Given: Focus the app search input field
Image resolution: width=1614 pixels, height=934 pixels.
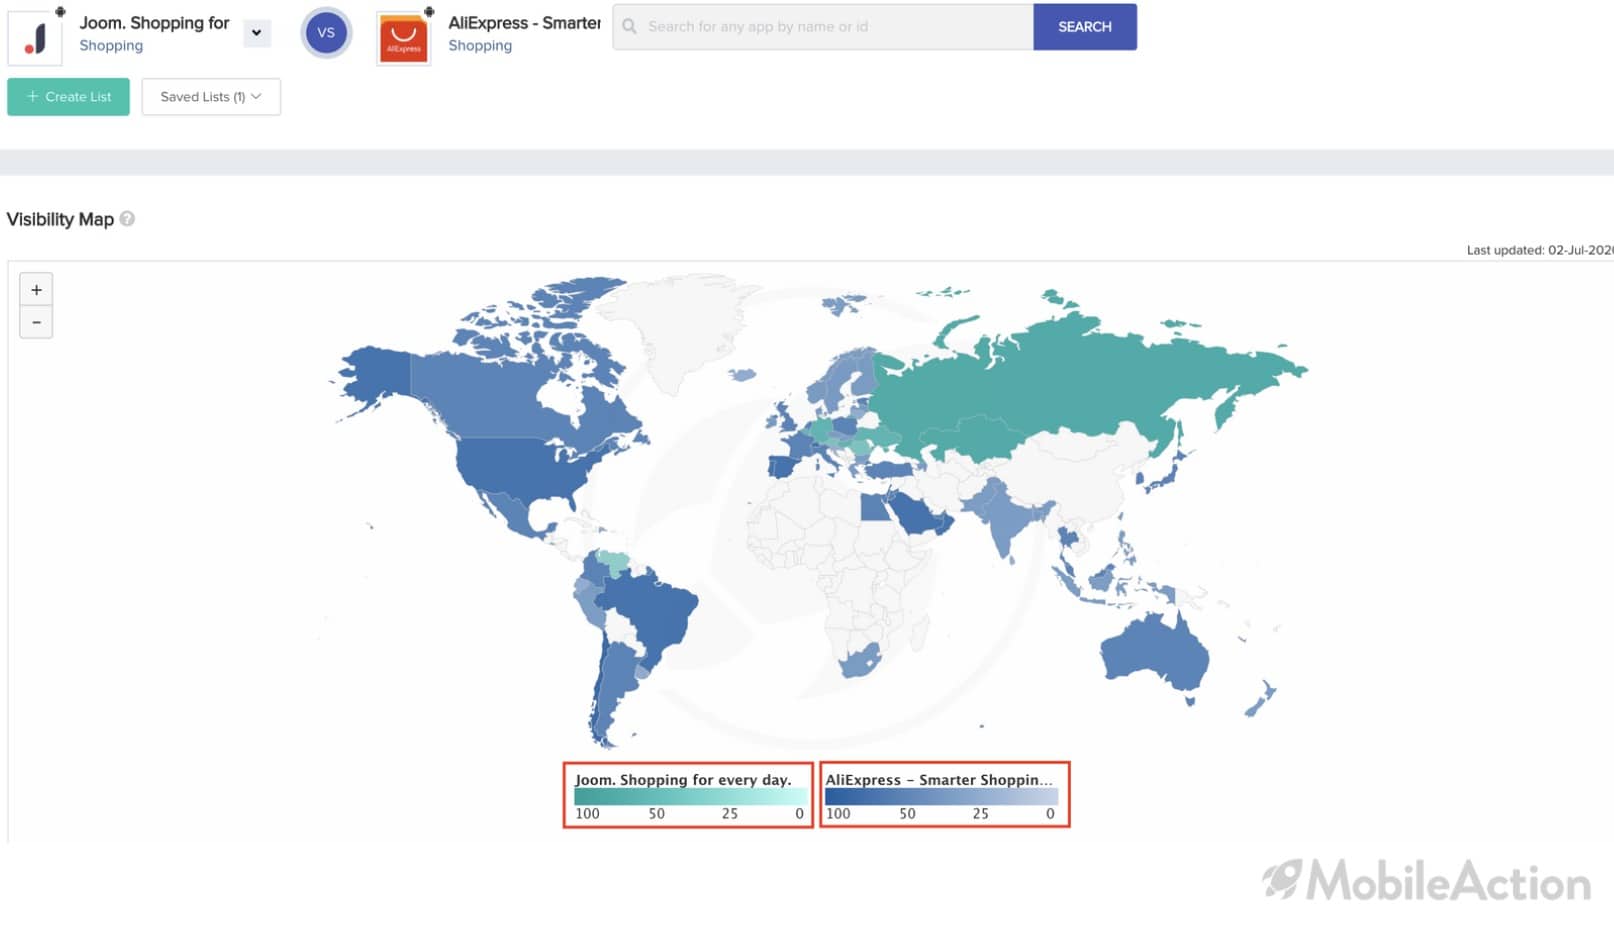Looking at the screenshot, I should pyautogui.click(x=823, y=27).
